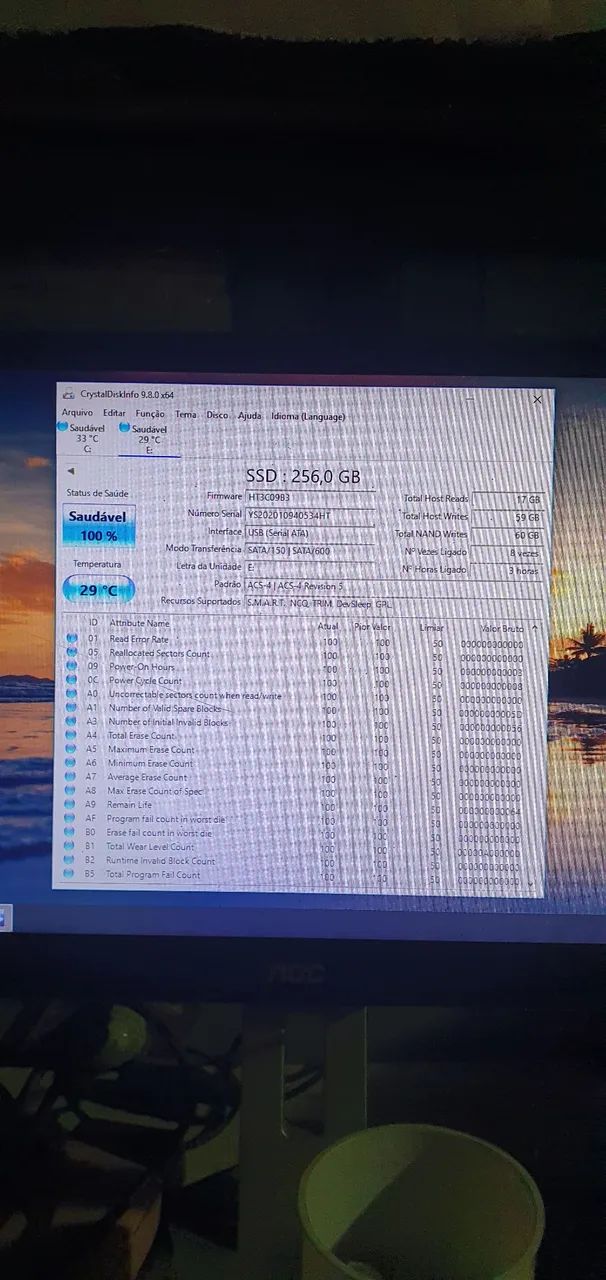Click status orb of Reallocated Sectors Count row
606x1280 pixels.
(72, 652)
